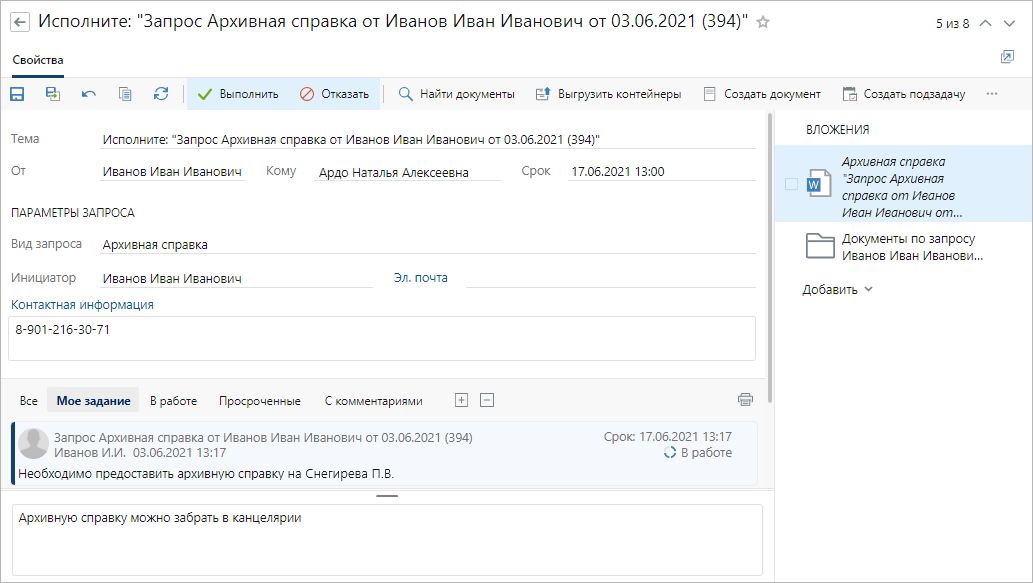
Task: Click Создать документ in toolbar
Action: pyautogui.click(x=762, y=94)
